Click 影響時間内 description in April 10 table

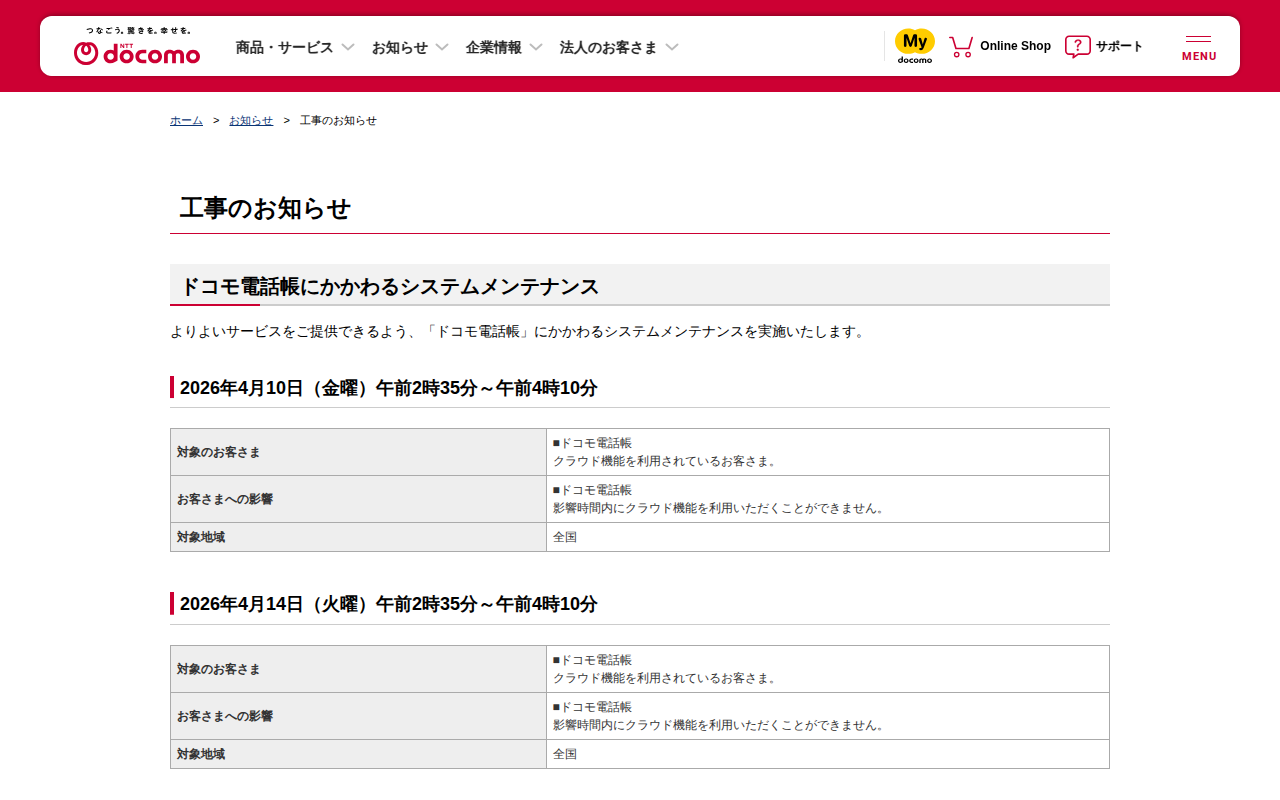[720, 508]
